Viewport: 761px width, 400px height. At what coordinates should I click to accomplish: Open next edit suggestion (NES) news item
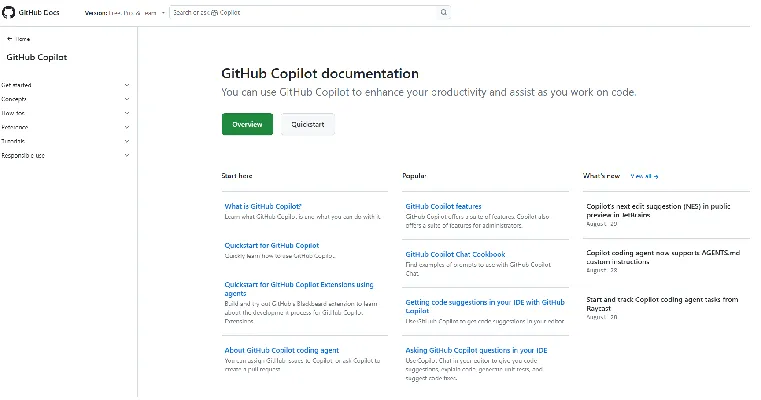click(x=658, y=210)
